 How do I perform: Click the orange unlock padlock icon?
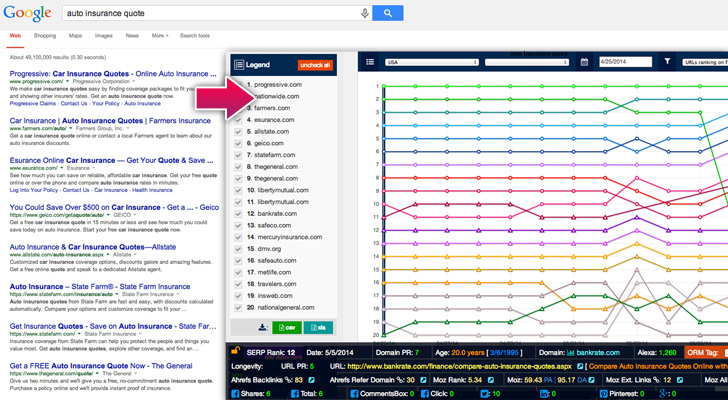tap(235, 351)
